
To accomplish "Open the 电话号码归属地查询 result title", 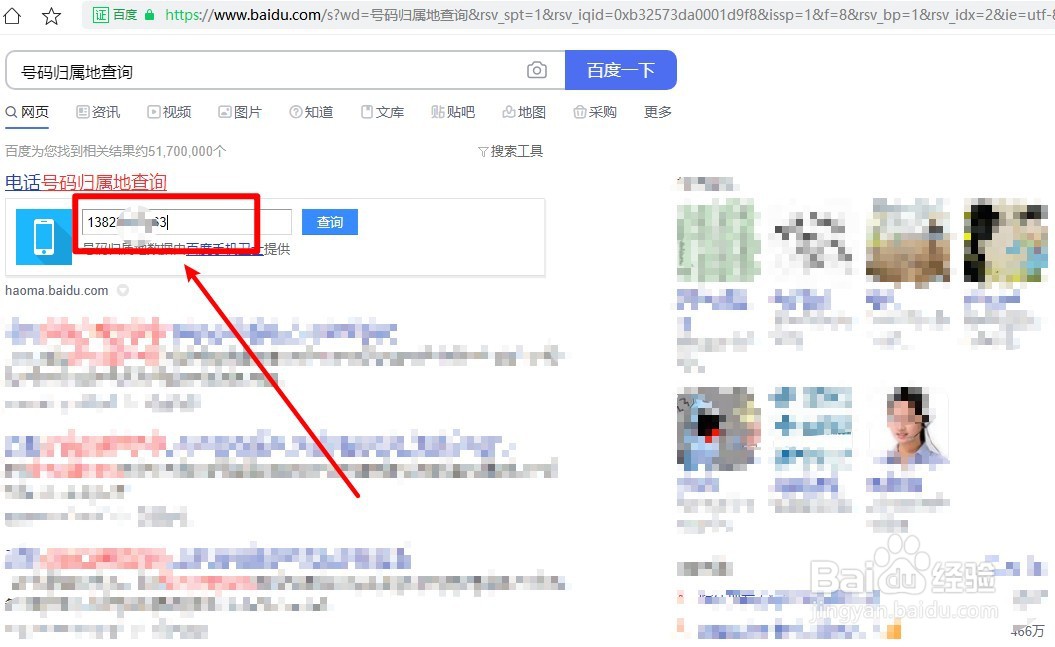I will pyautogui.click(x=85, y=182).
